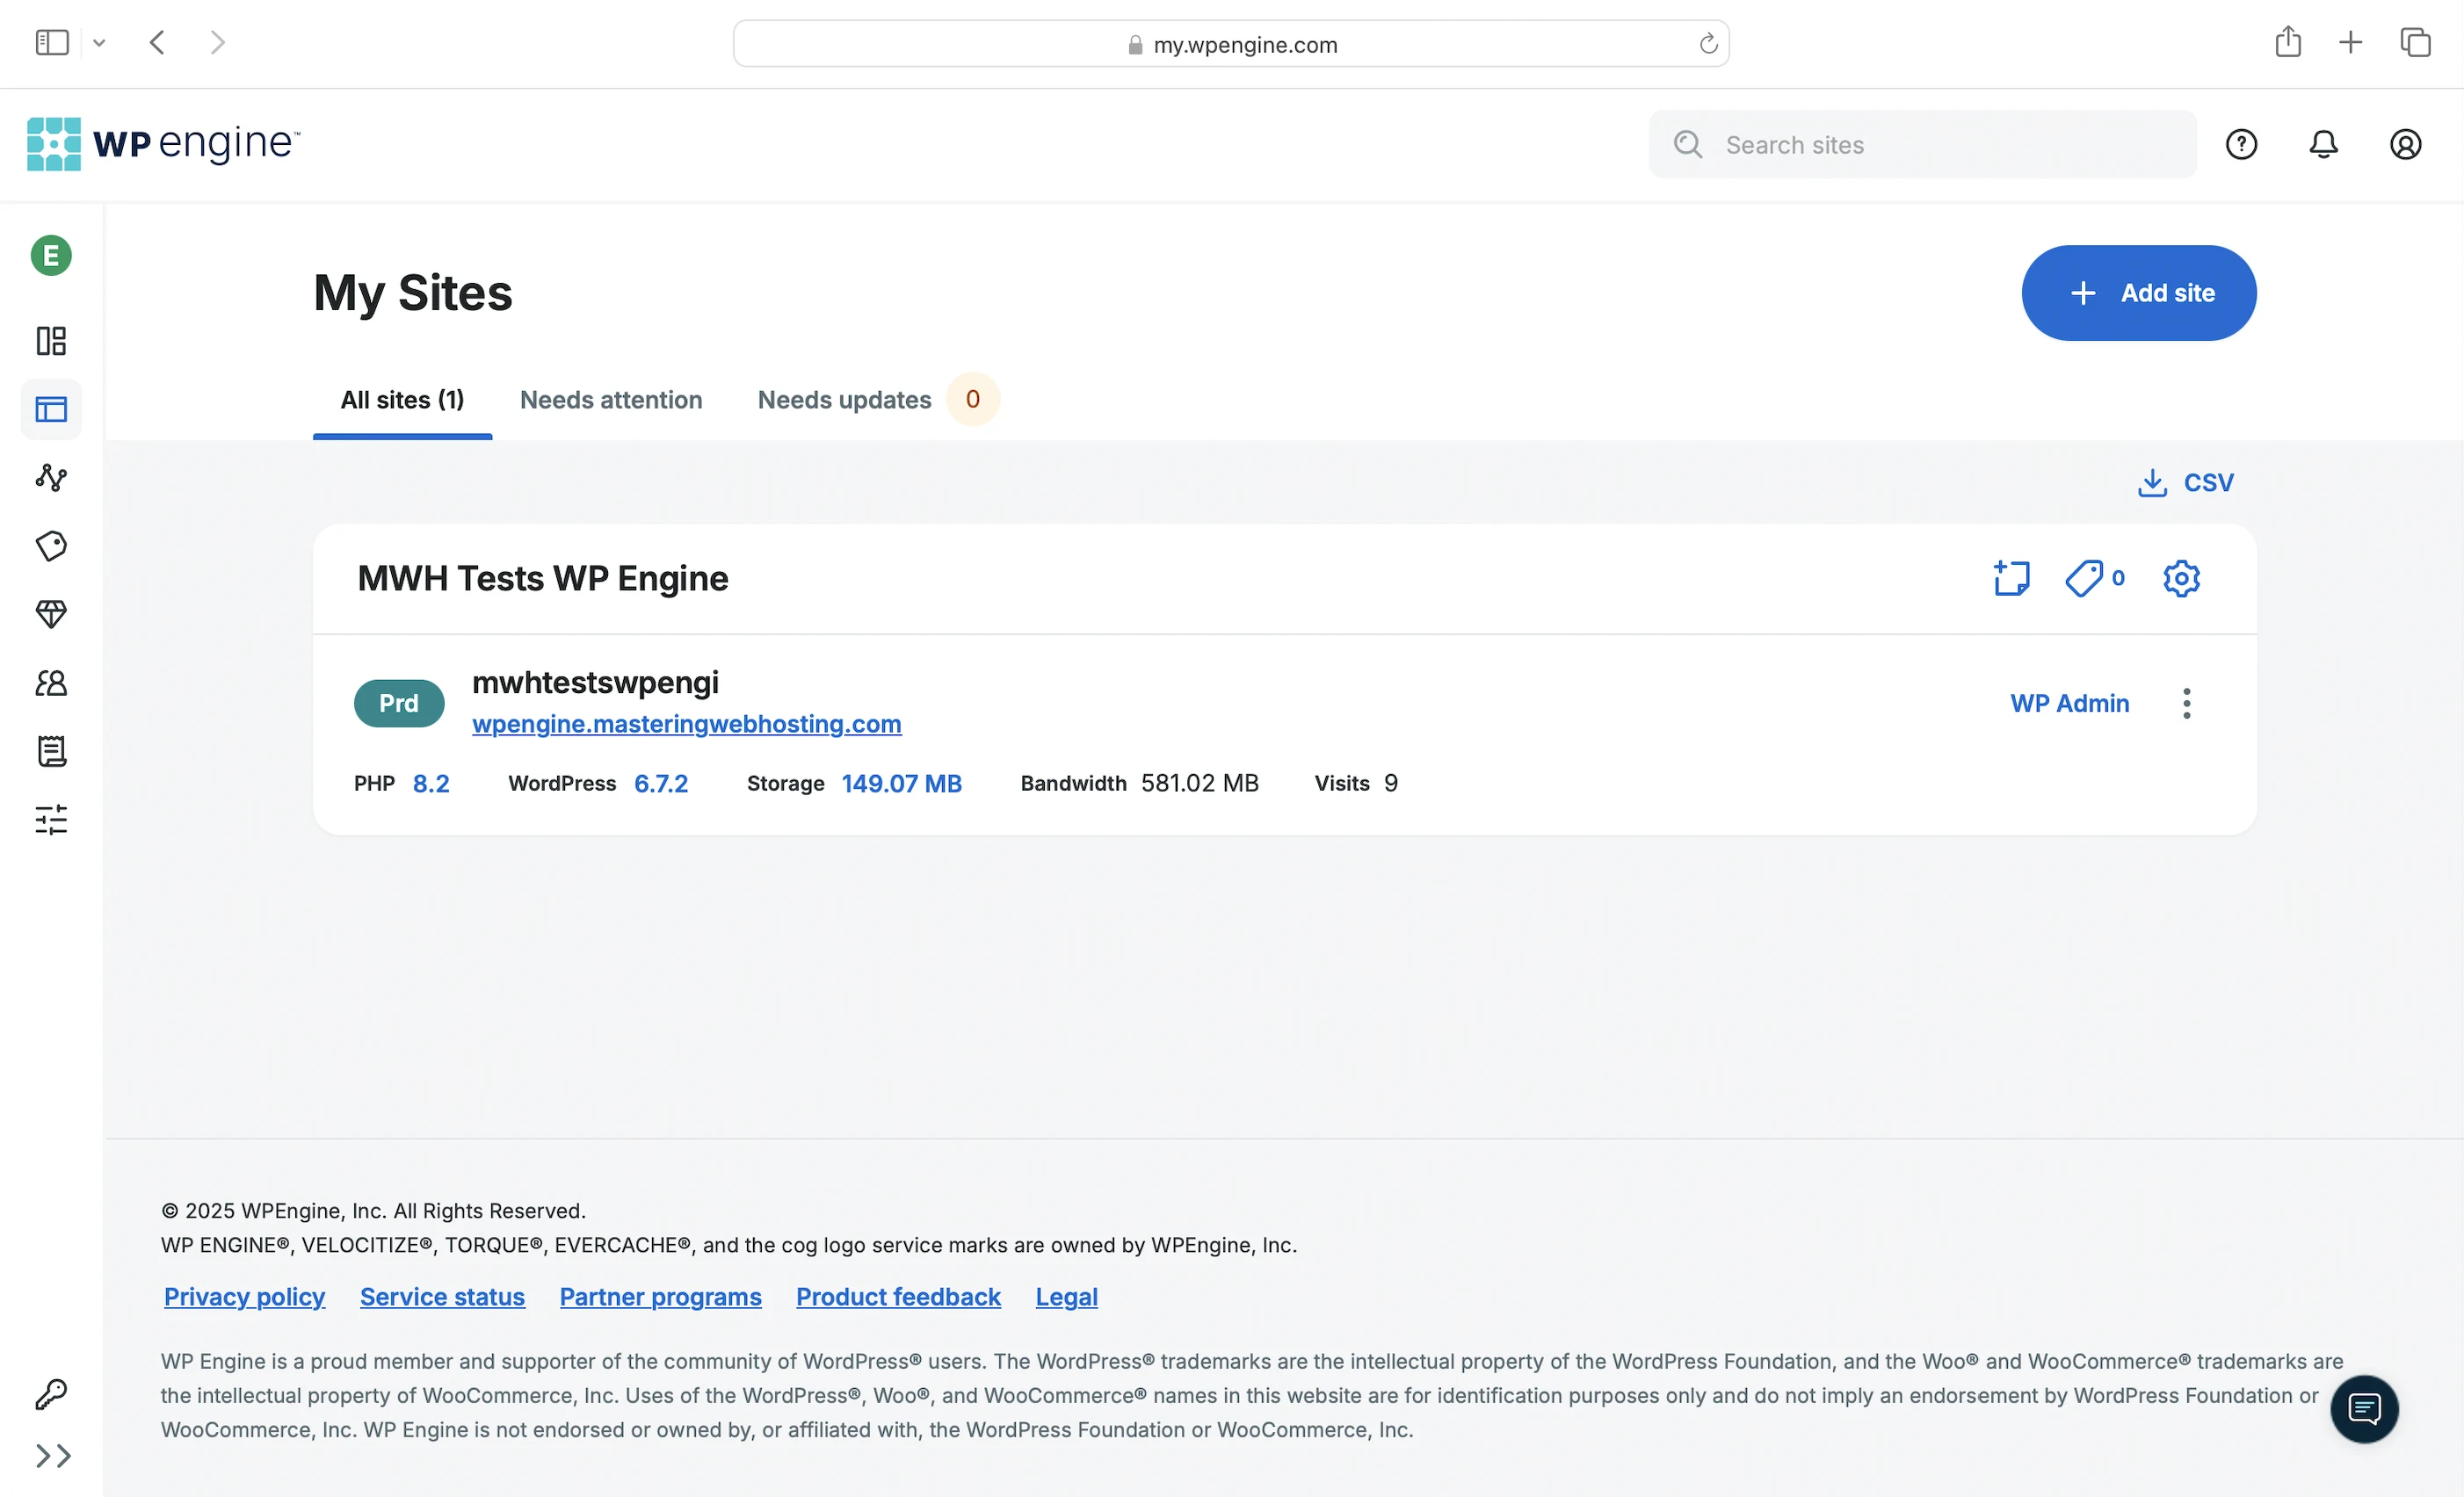Click the key icon in sidebar
The image size is (2464, 1497).
[51, 1393]
